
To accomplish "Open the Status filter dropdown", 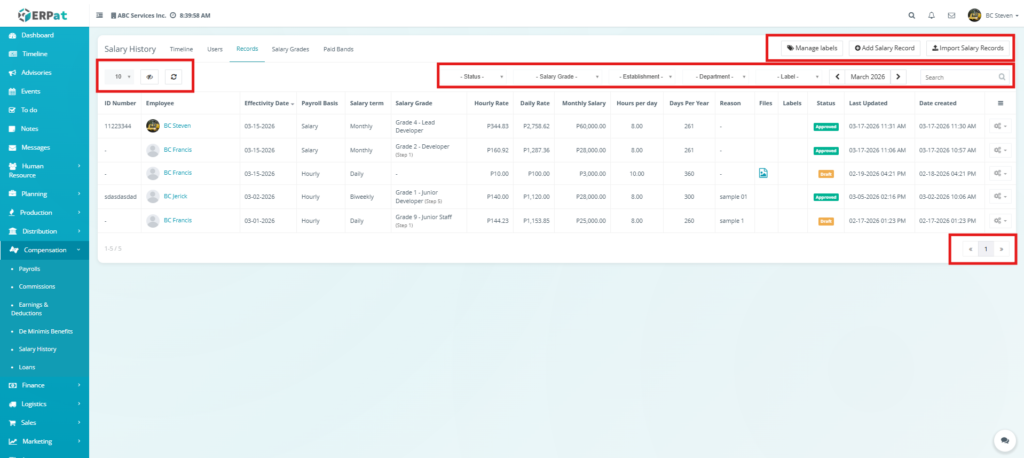I will pos(474,76).
